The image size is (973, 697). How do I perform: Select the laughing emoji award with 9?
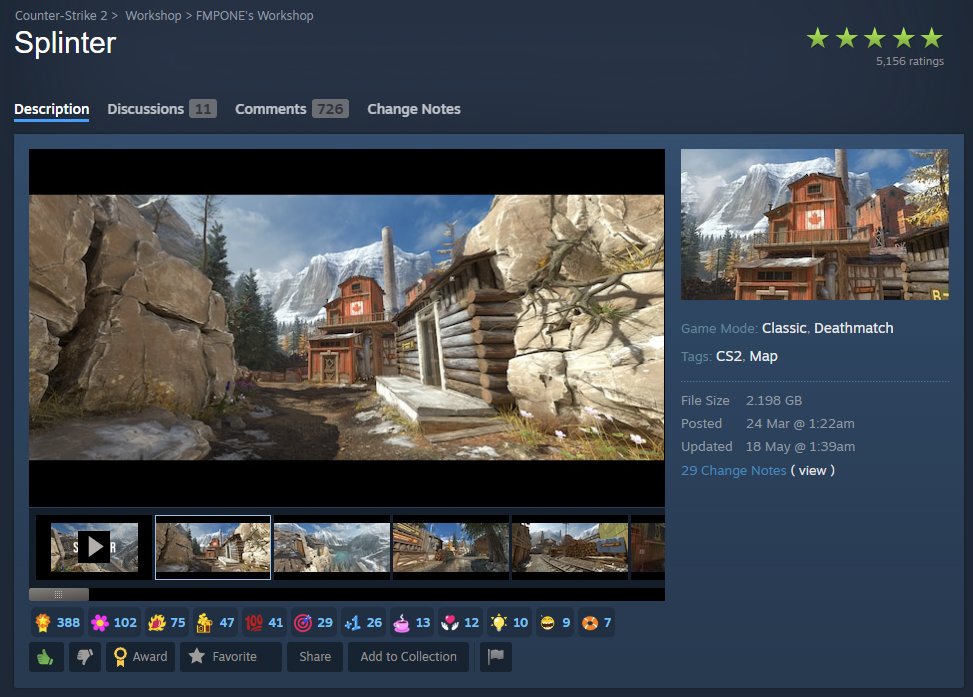[x=555, y=623]
